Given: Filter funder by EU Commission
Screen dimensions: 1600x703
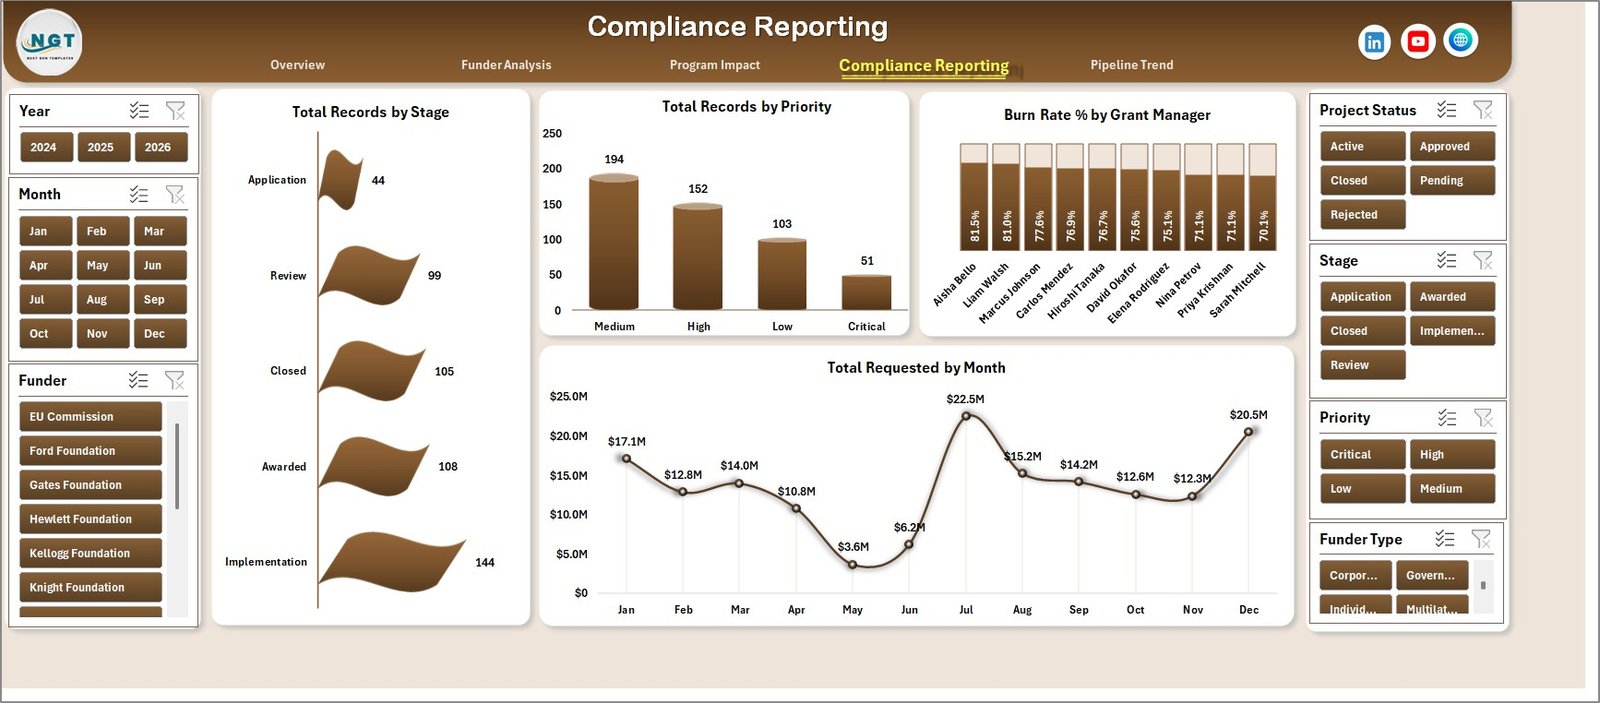Looking at the screenshot, I should pyautogui.click(x=90, y=416).
